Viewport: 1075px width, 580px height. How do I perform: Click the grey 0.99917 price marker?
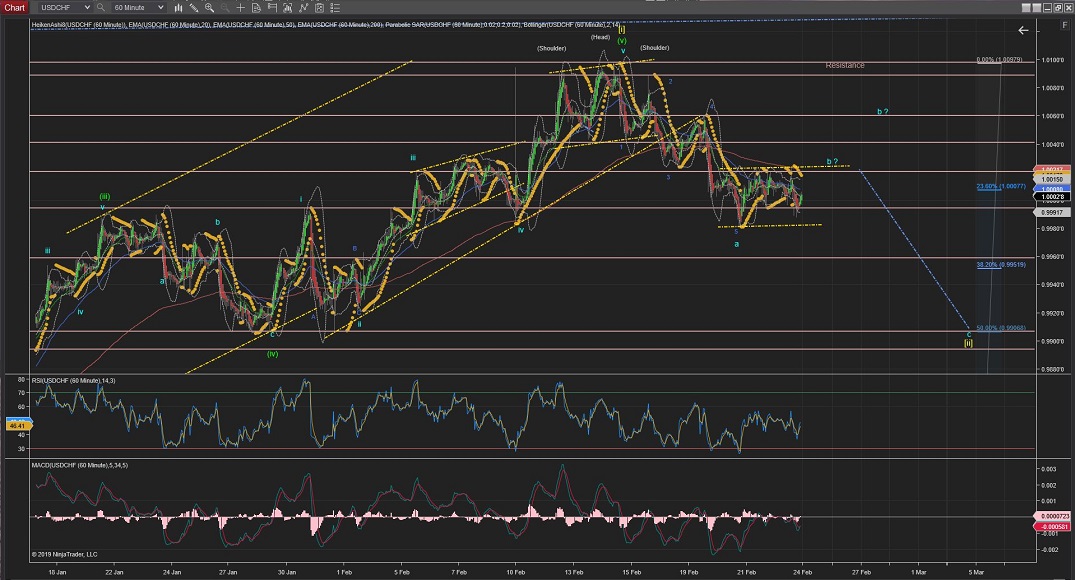1053,213
